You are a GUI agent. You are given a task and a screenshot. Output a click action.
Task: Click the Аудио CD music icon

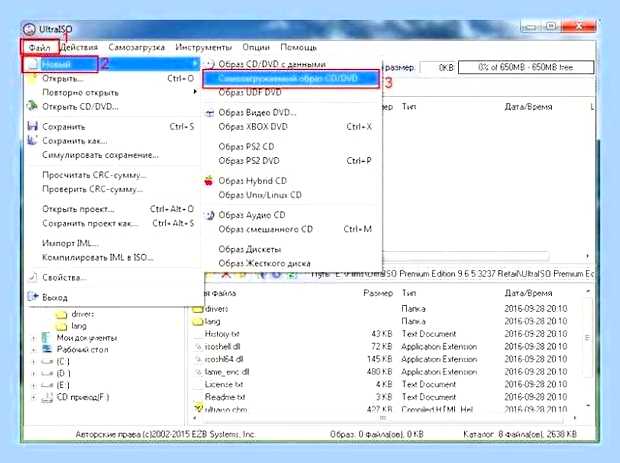point(210,215)
